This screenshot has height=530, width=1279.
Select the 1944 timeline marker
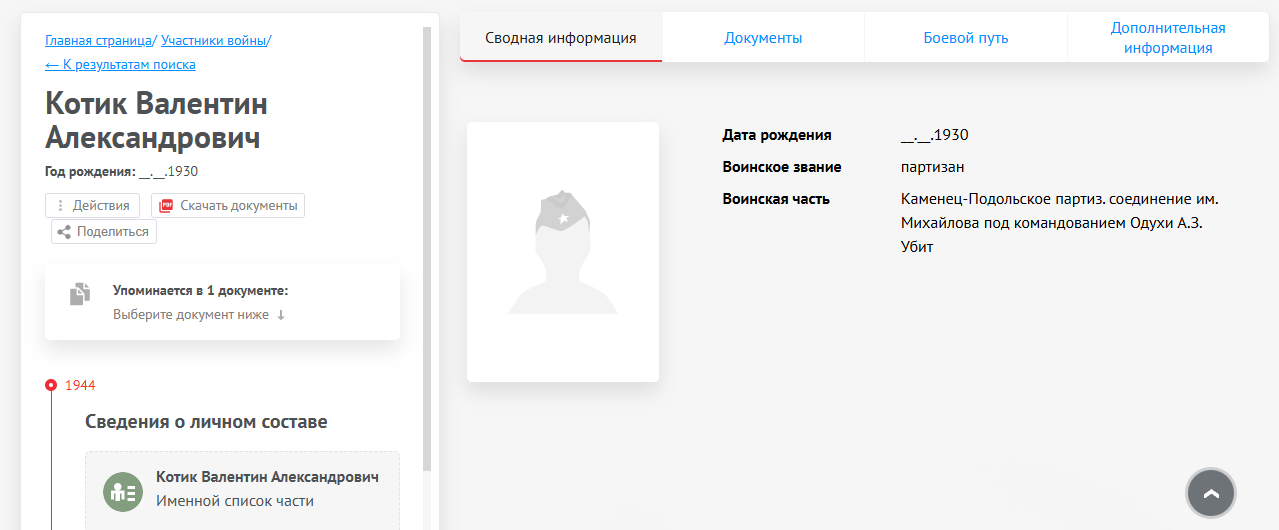click(x=51, y=385)
